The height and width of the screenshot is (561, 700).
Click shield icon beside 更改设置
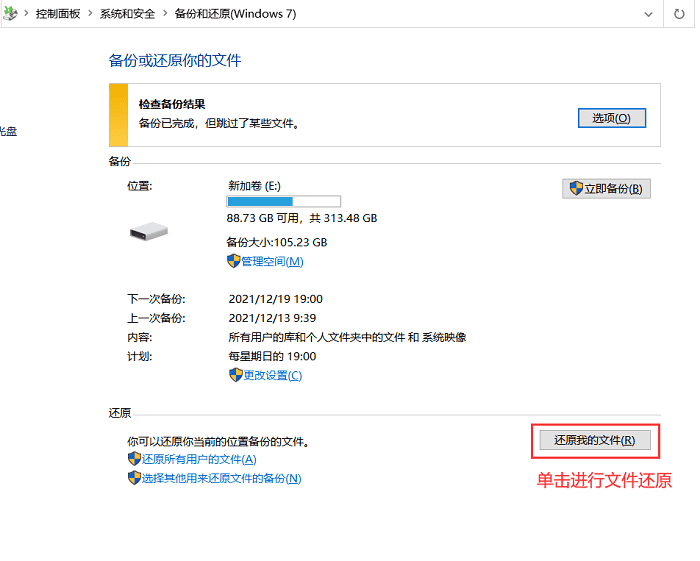click(x=236, y=375)
